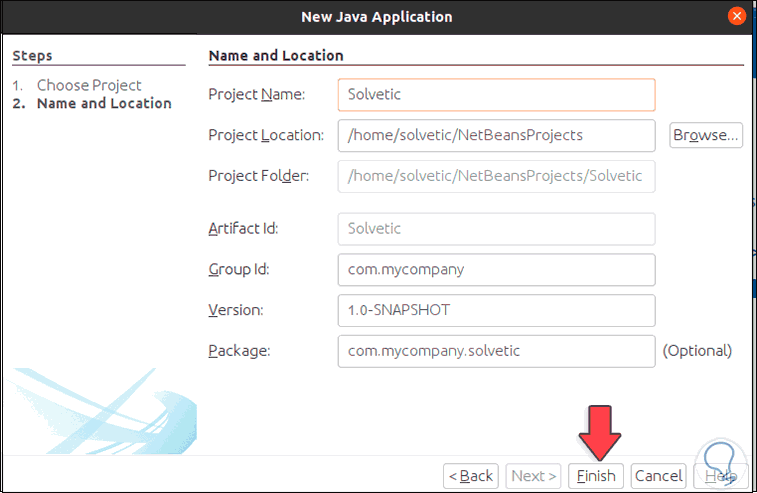757x493 pixels.
Task: Click the Name and Location step
Action: tap(104, 103)
